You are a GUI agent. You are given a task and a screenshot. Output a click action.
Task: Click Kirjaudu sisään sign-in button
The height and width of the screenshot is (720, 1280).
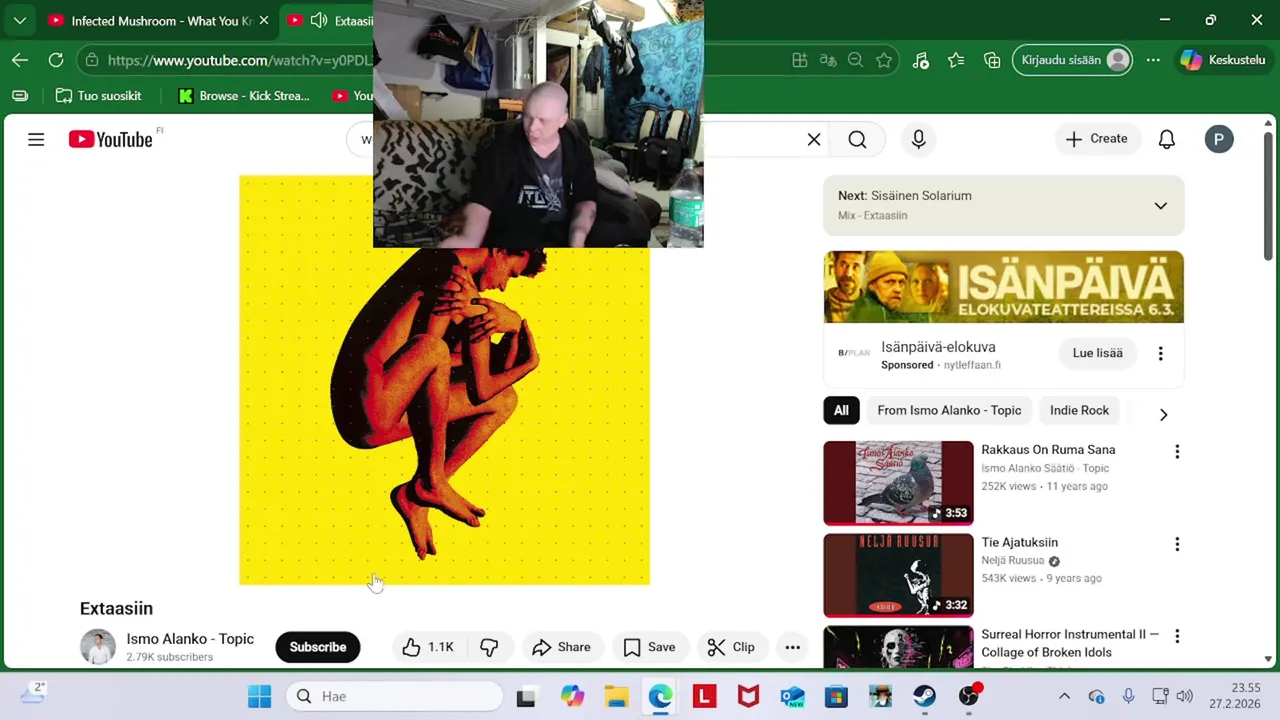tap(1072, 60)
